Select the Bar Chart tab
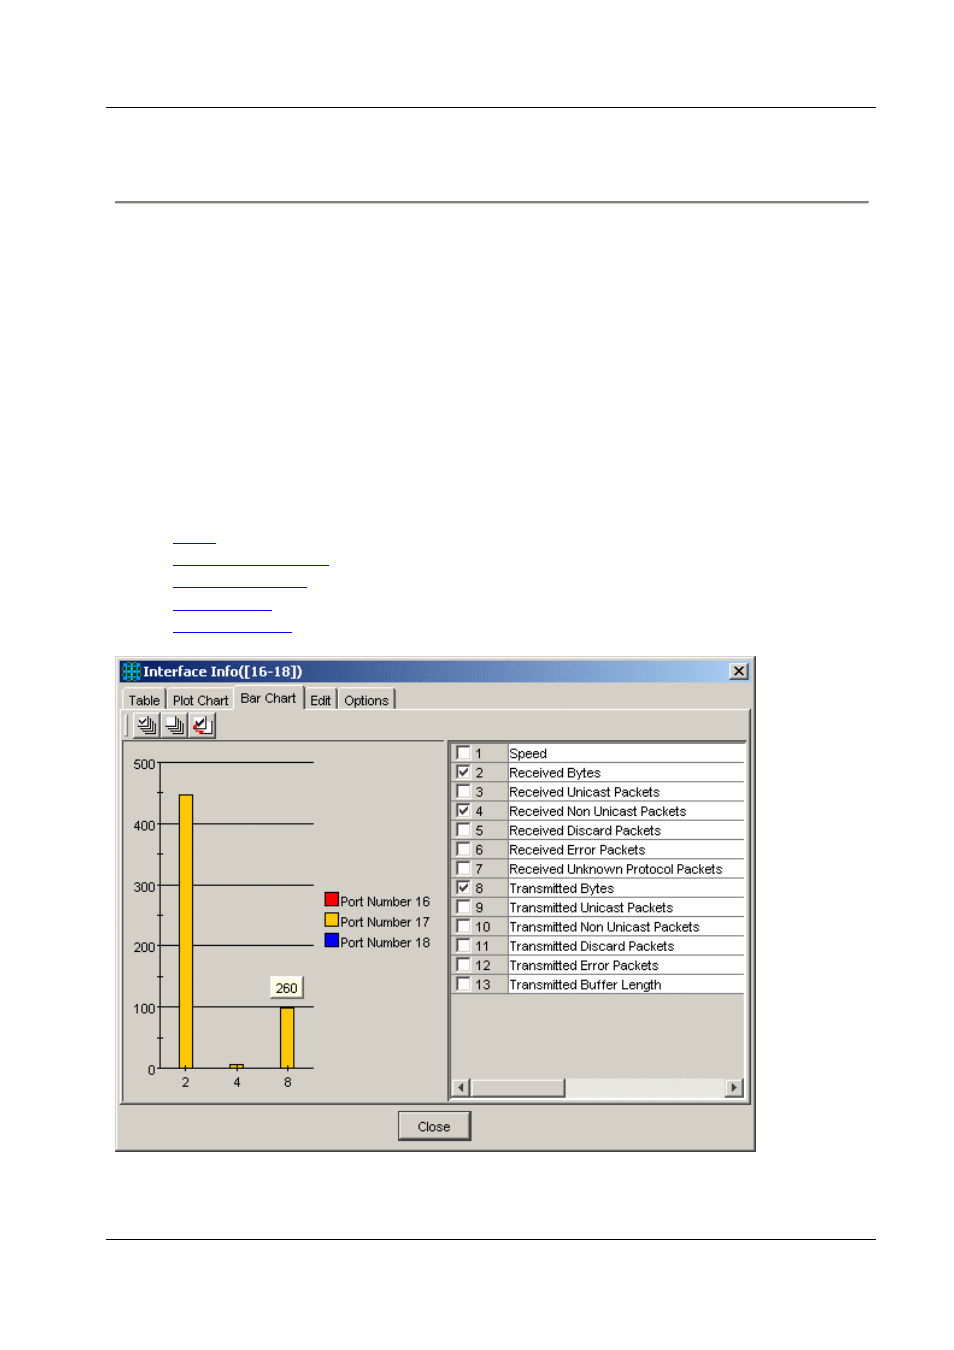954x1350 pixels. coord(268,698)
